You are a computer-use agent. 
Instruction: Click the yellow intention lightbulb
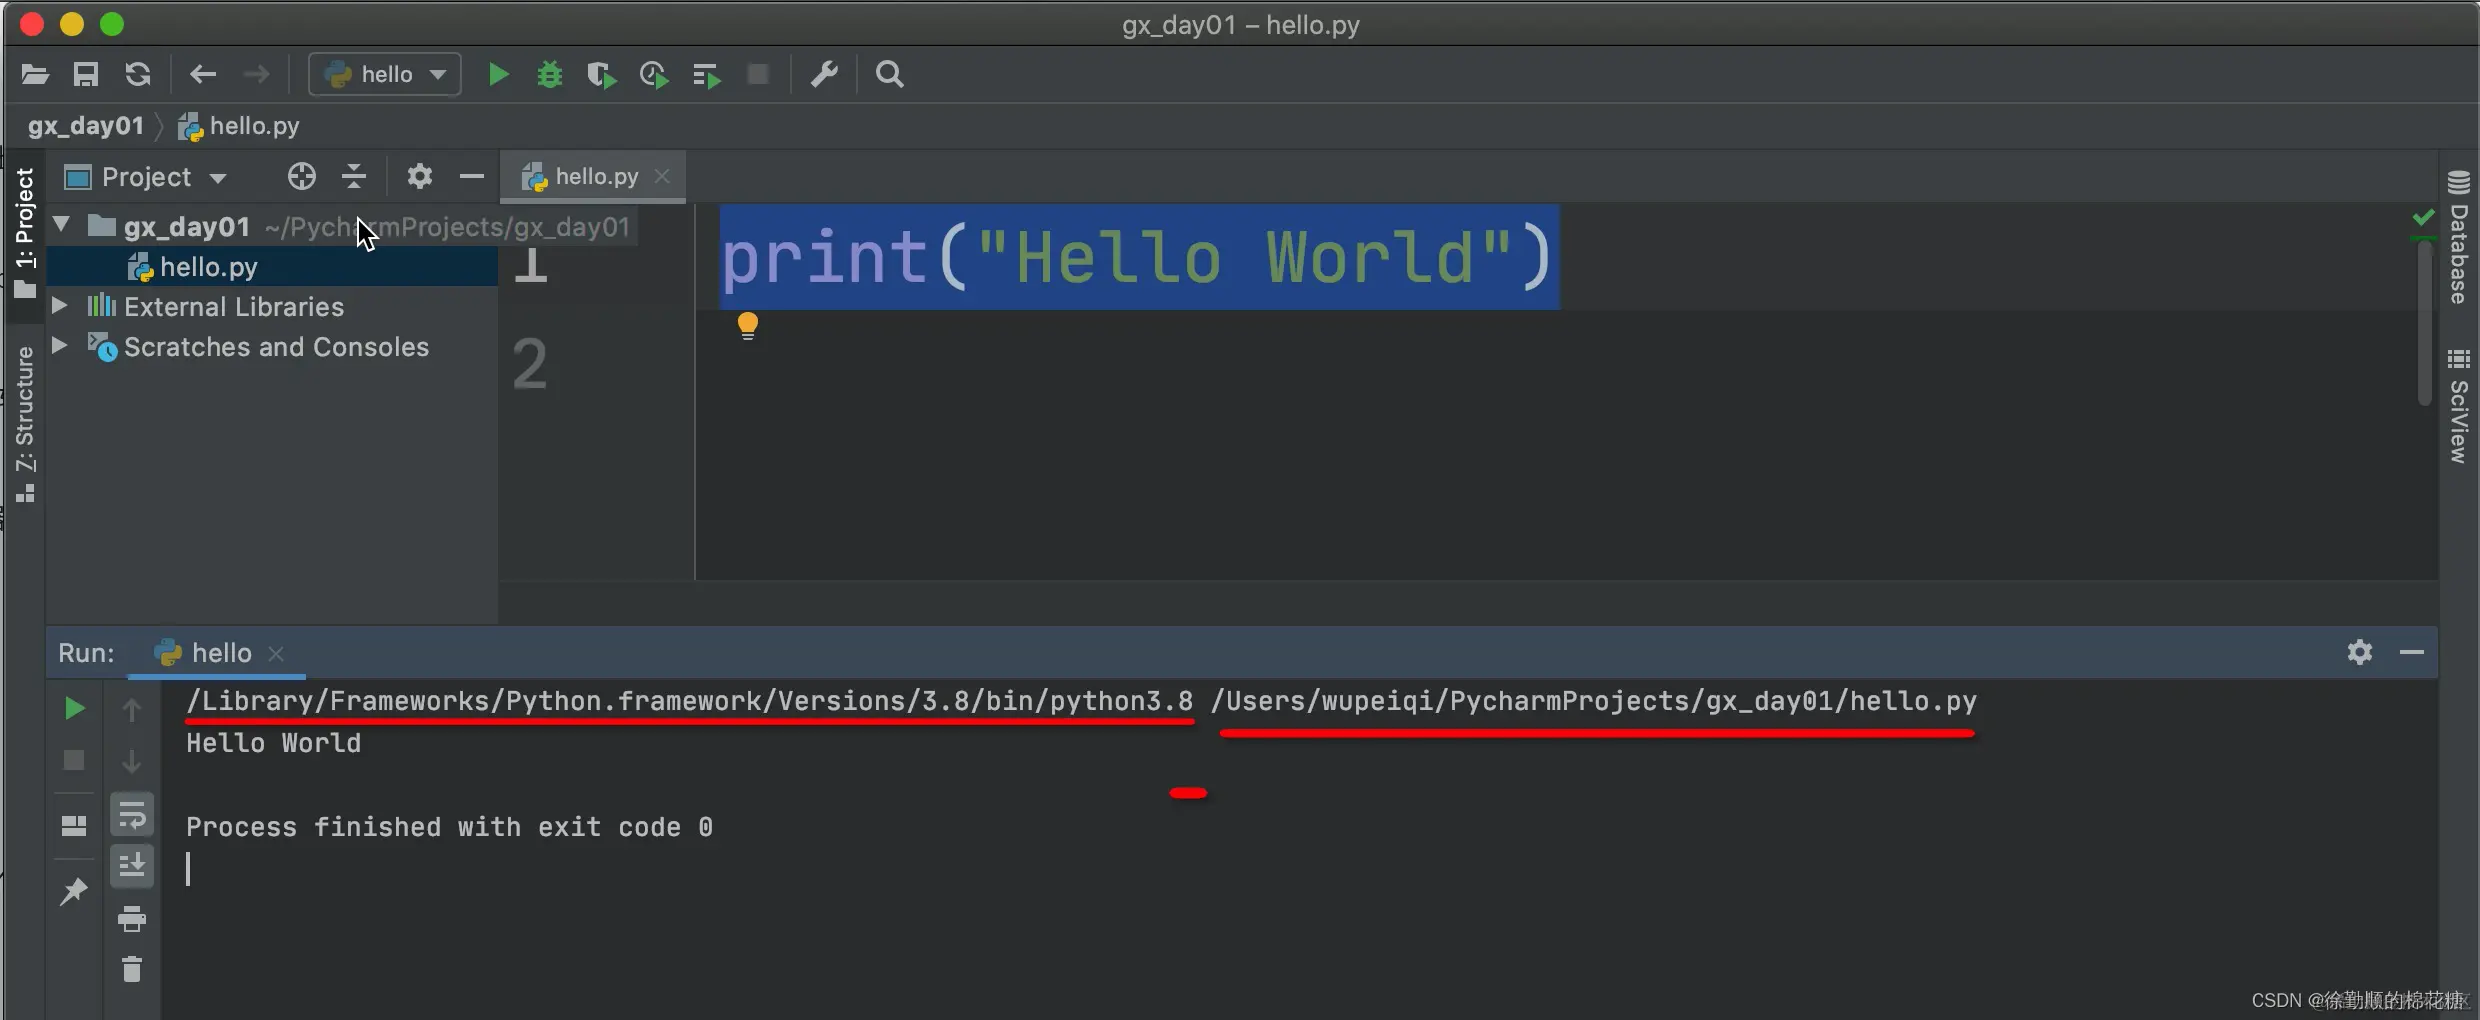[x=747, y=326]
